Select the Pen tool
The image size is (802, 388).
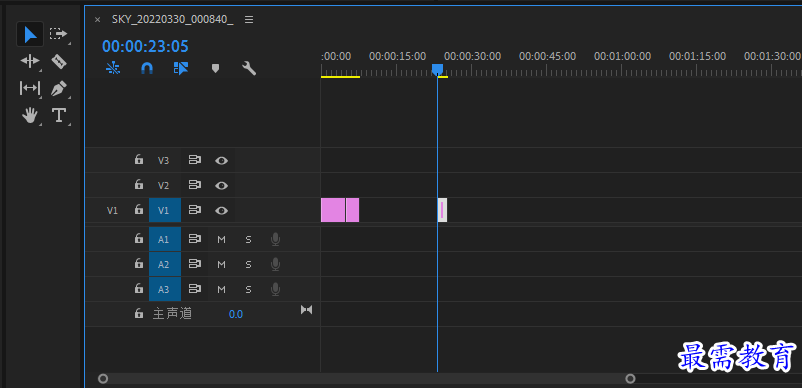(59, 88)
